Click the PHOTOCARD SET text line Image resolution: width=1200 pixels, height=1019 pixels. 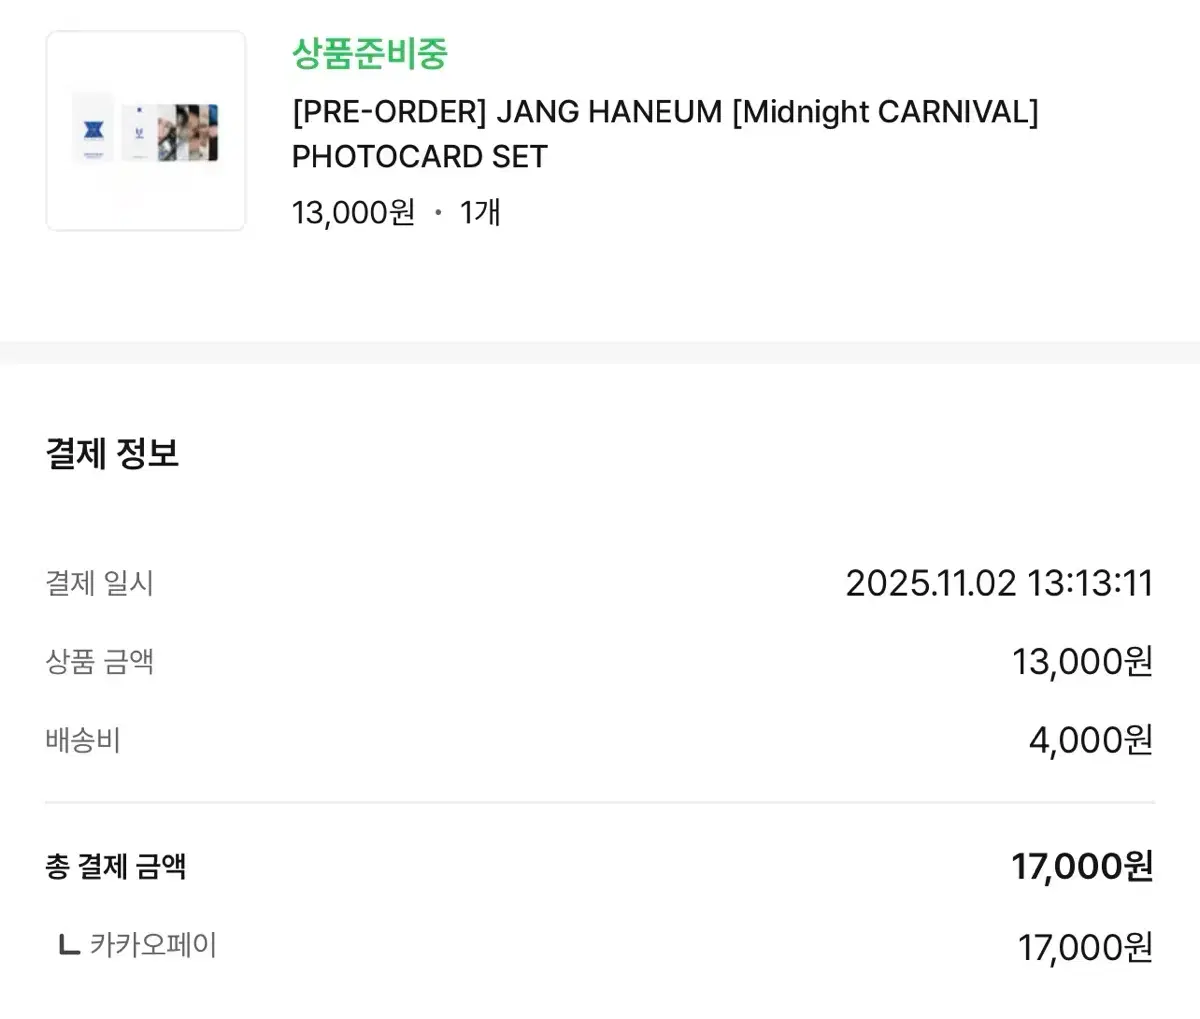420,157
